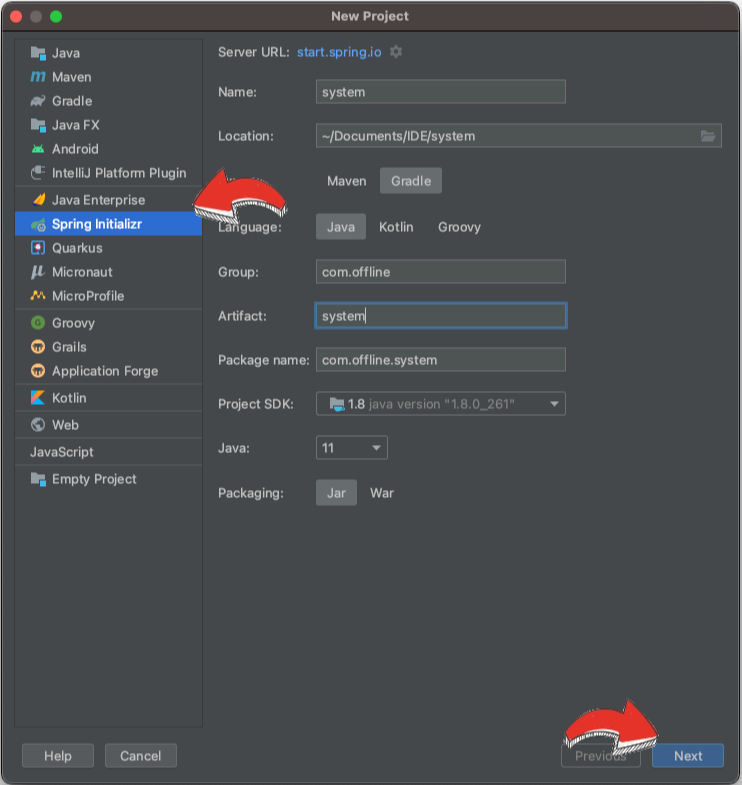Open the Project SDK dropdown arrow
This screenshot has height=785, width=742.
click(554, 404)
